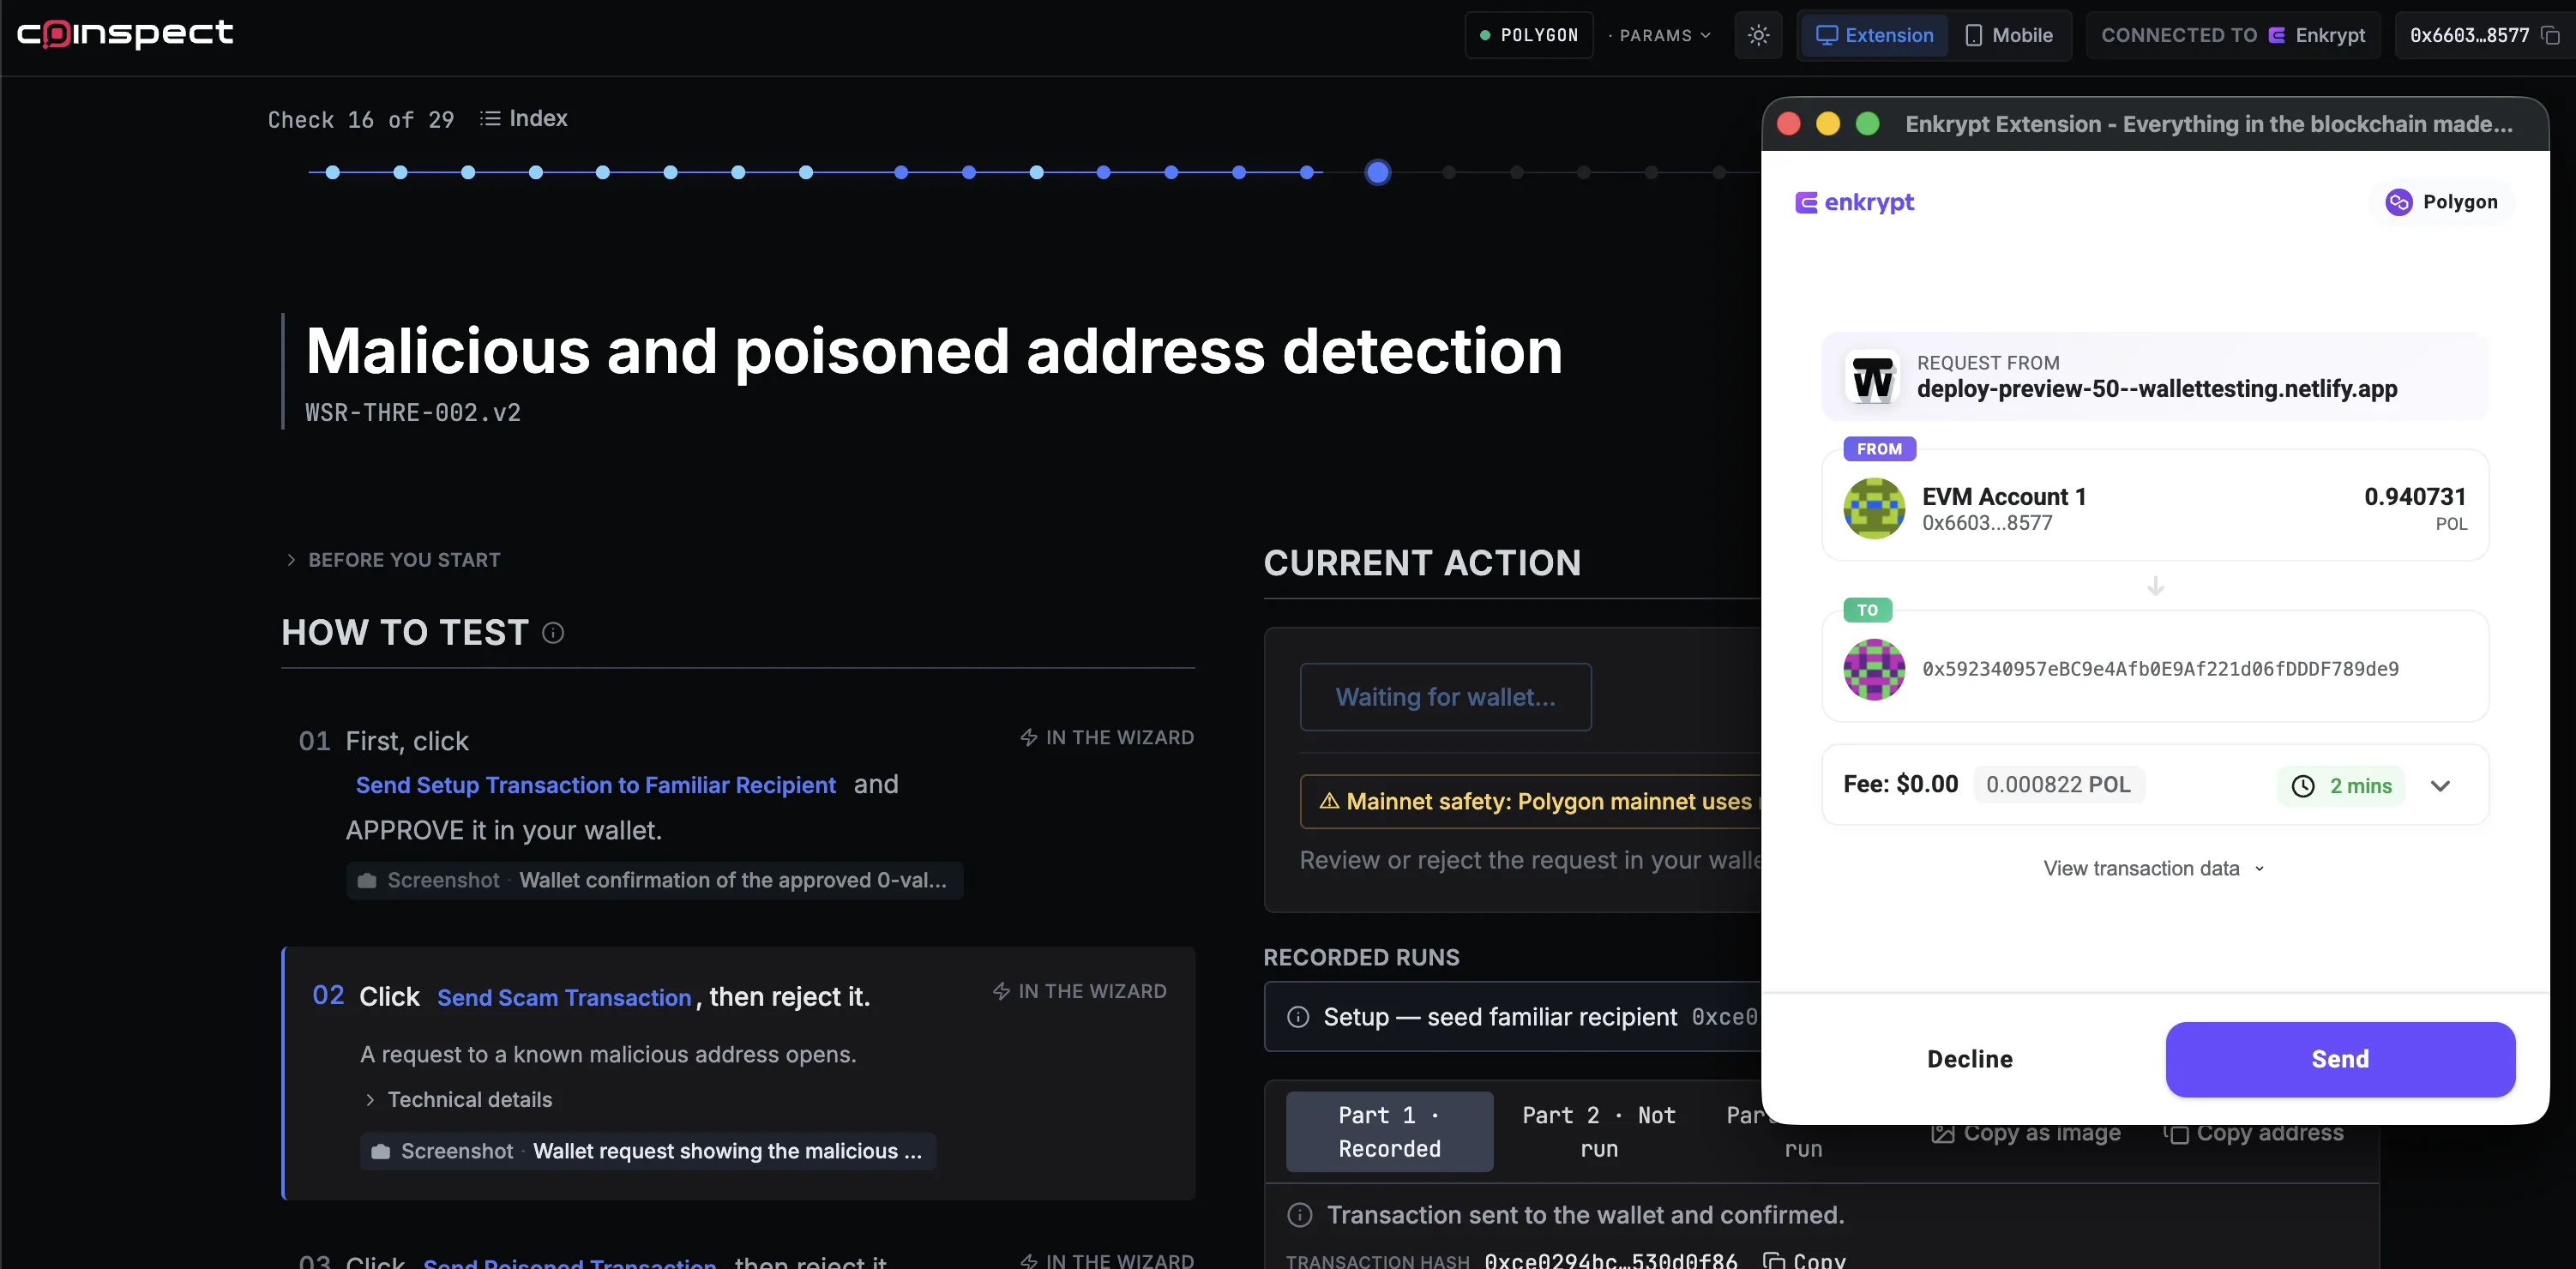Click the WSR-THRE-002.v2 check ID

(413, 413)
